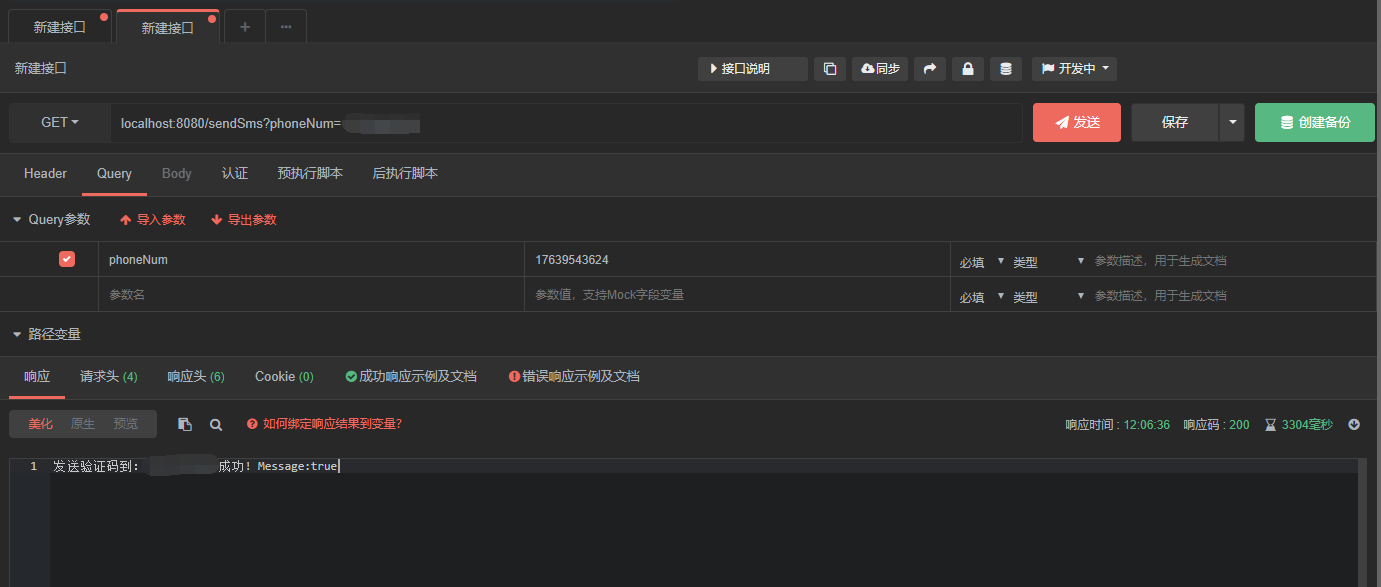The image size is (1381, 587).
Task: Open 必填 dropdown in phoneNum row
Action: [x=982, y=261]
